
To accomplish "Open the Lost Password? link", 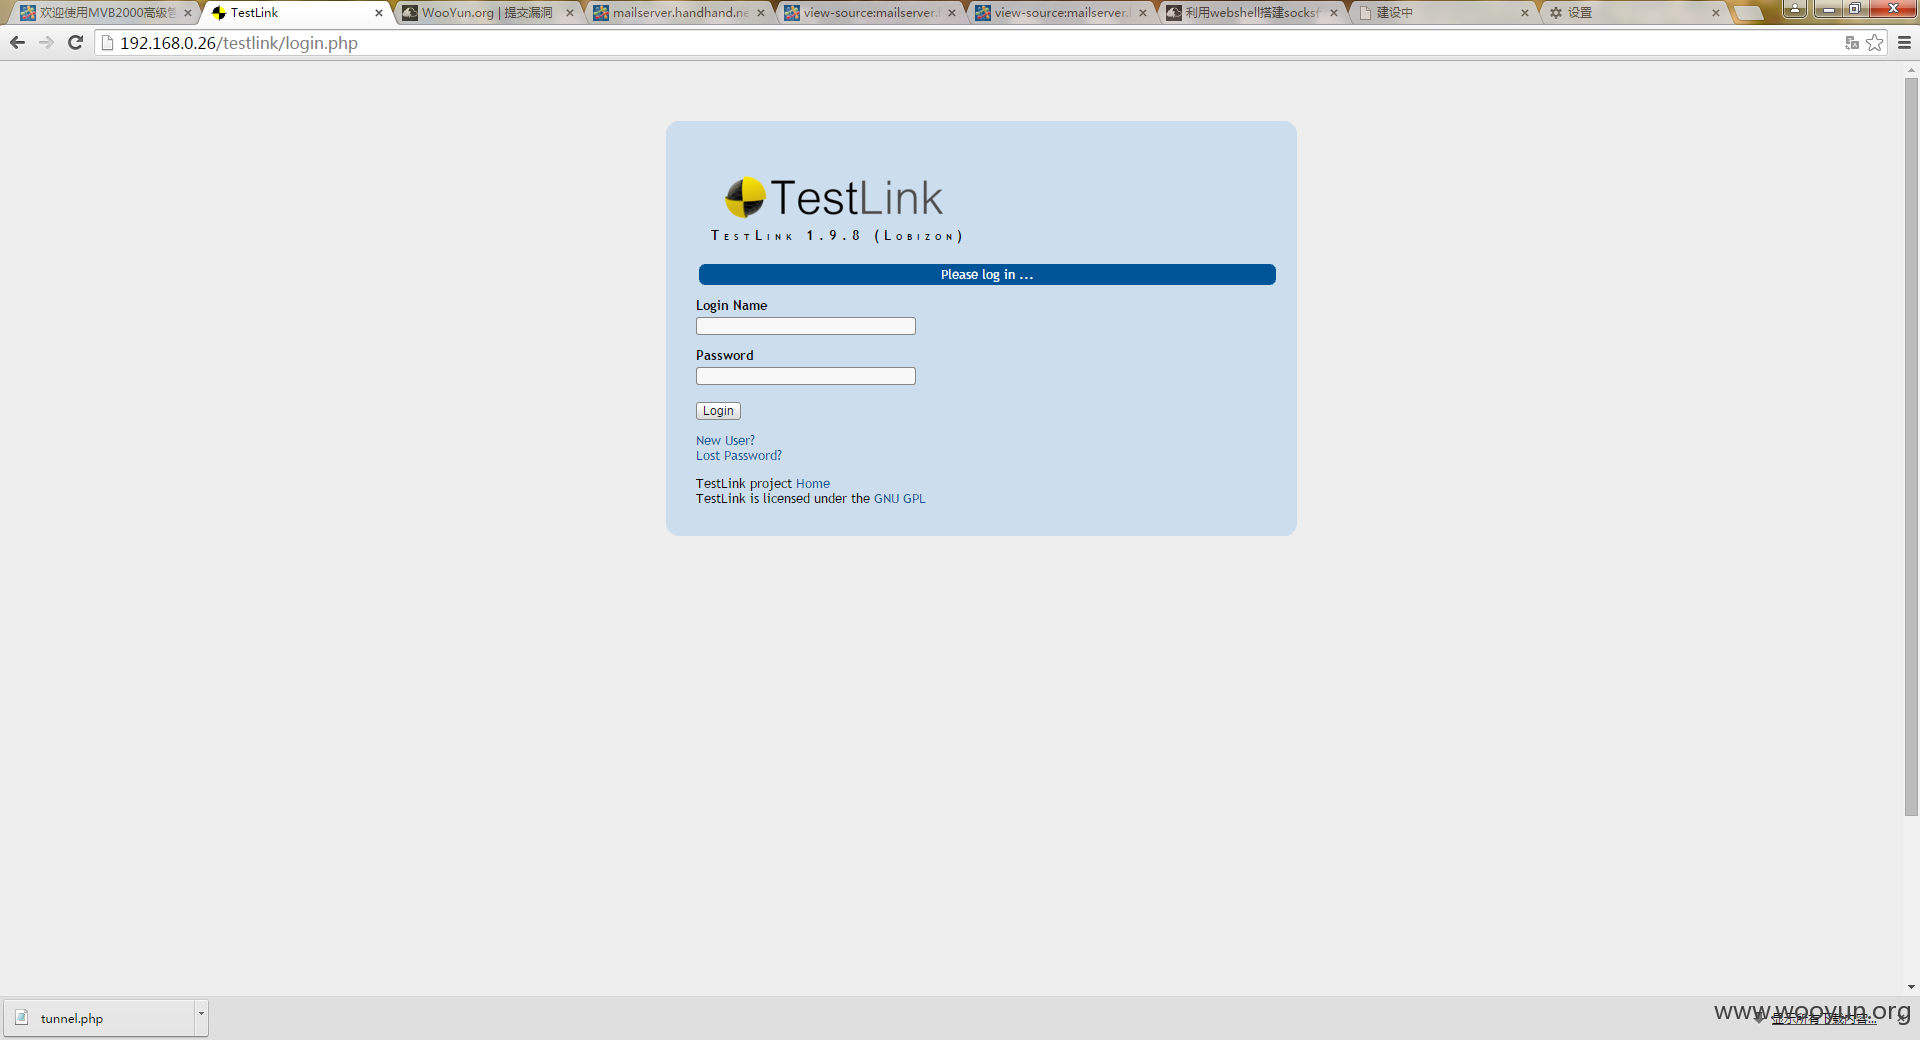I will [x=739, y=455].
